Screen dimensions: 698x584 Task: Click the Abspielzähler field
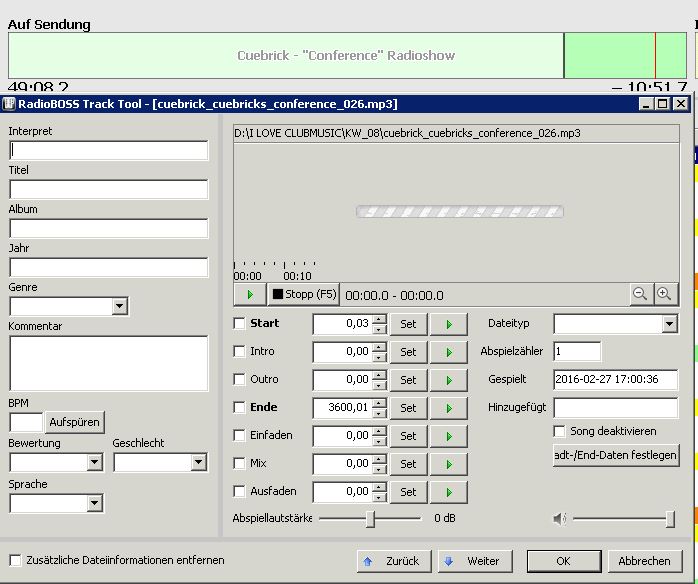(577, 352)
